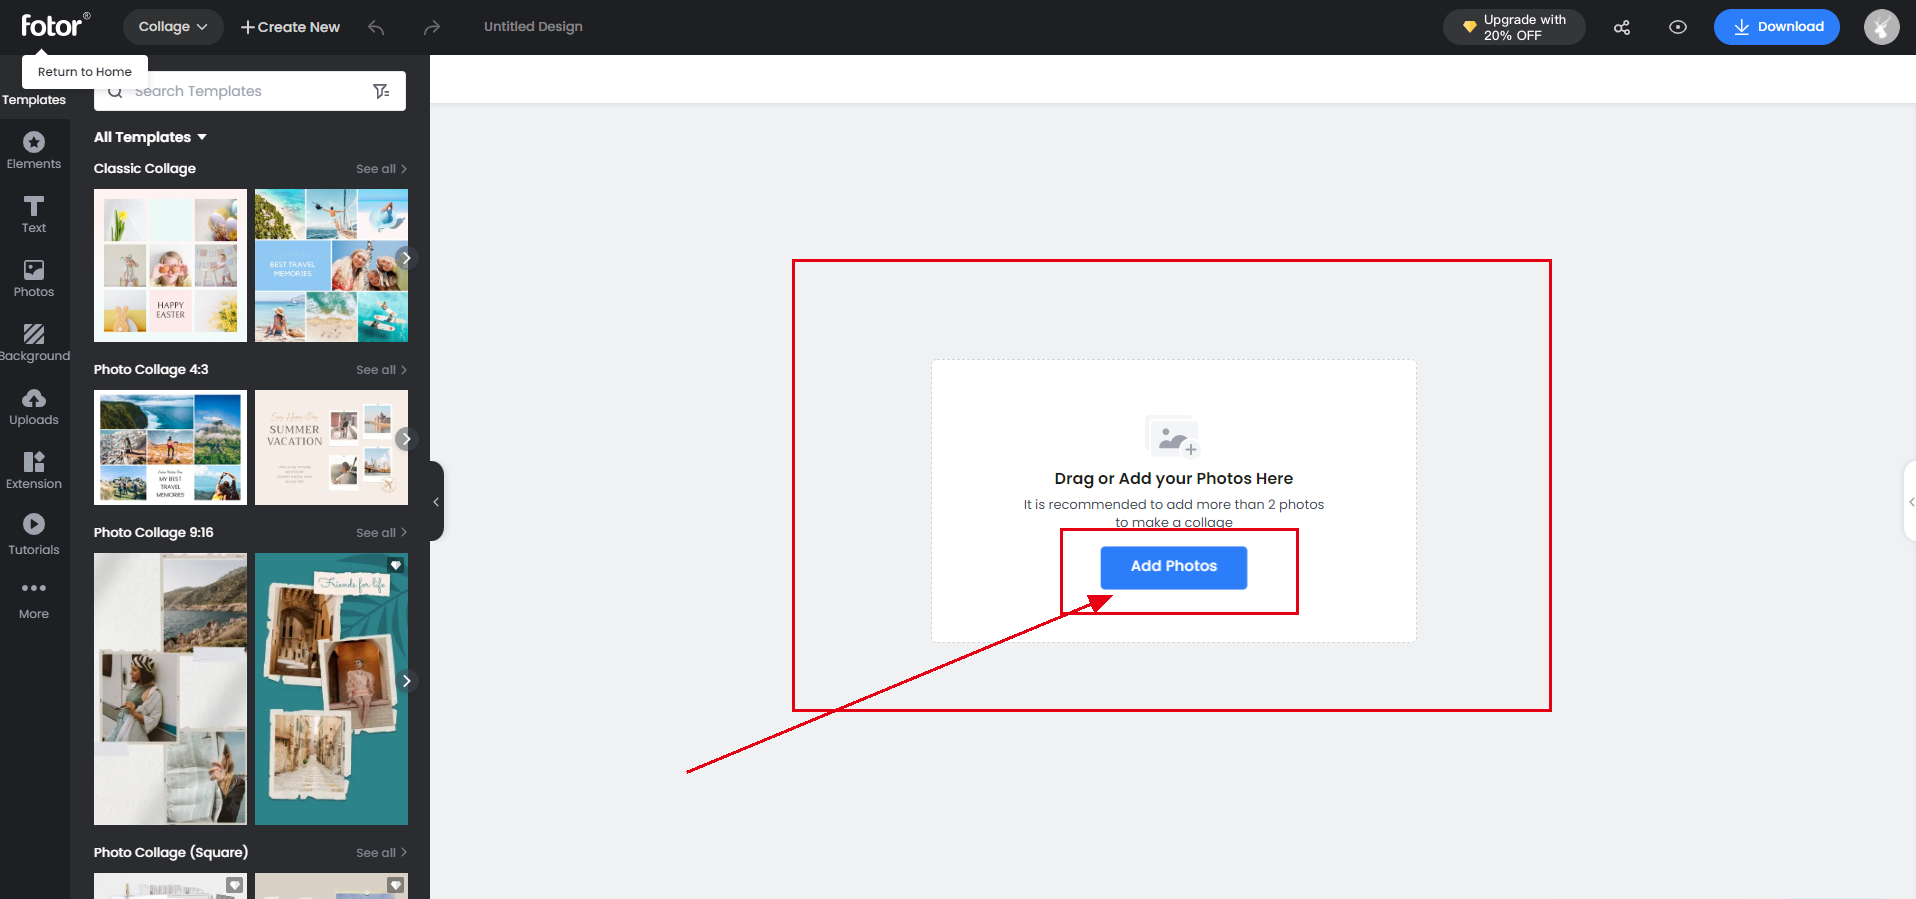Viewport: 1916px width, 899px height.
Task: Click the Search Templates field
Action: tap(250, 91)
